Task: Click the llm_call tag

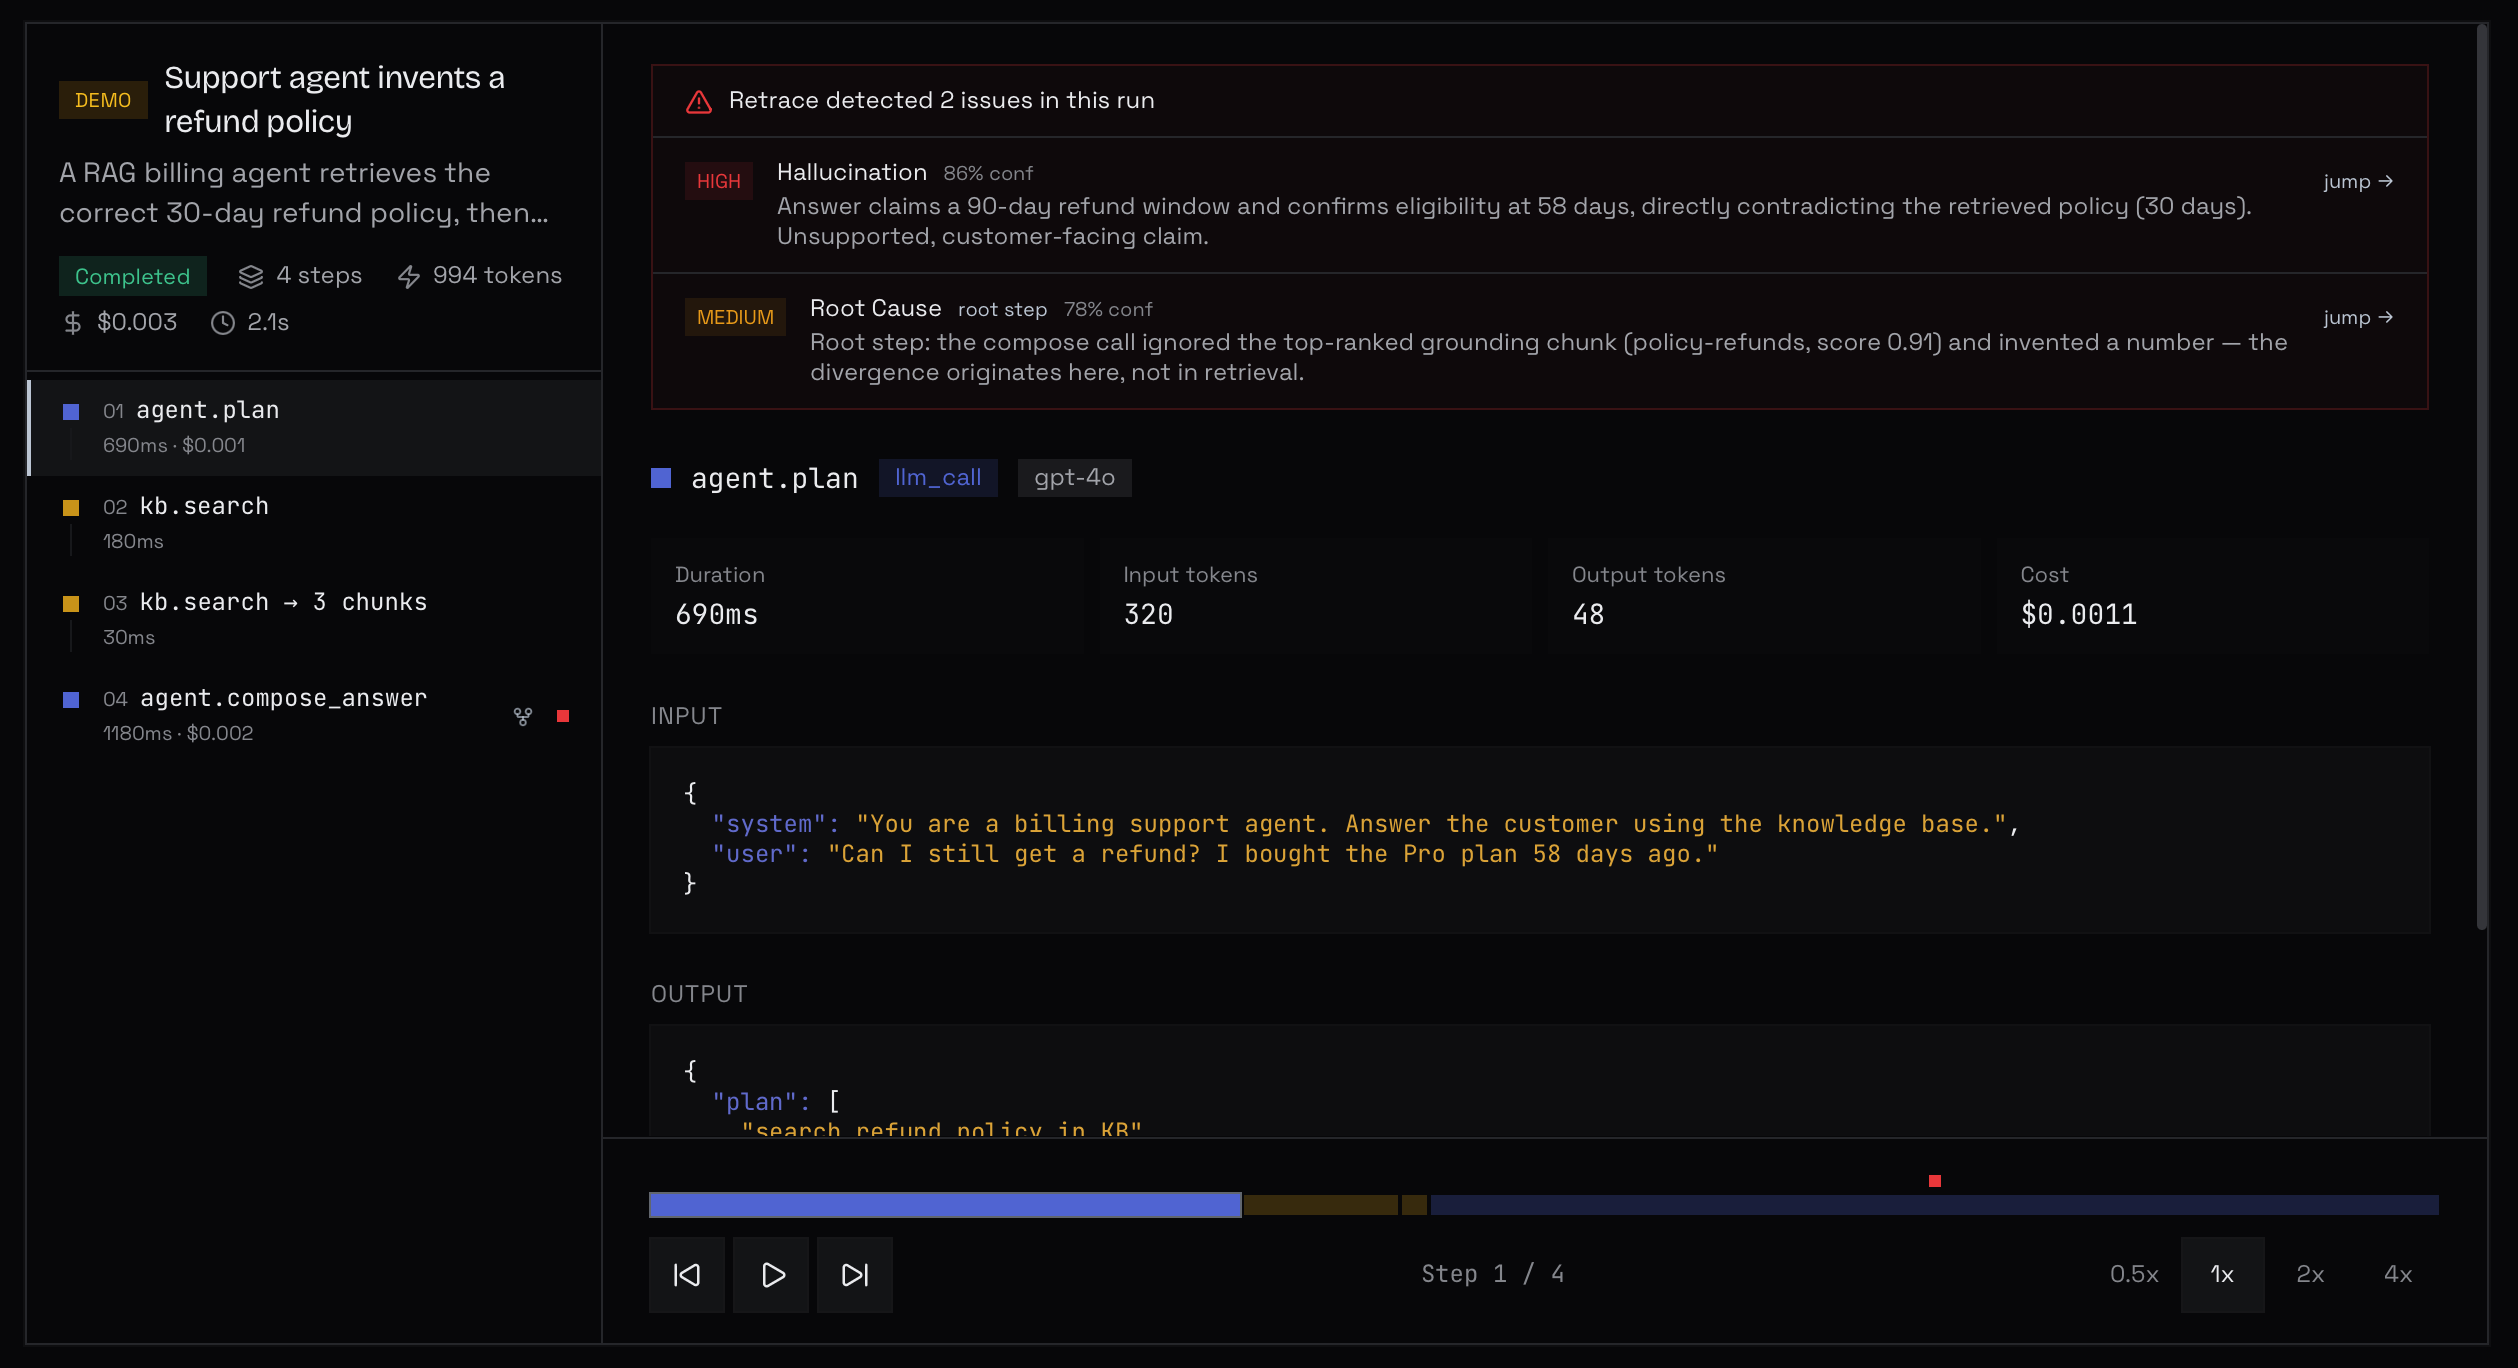Action: click(x=938, y=478)
